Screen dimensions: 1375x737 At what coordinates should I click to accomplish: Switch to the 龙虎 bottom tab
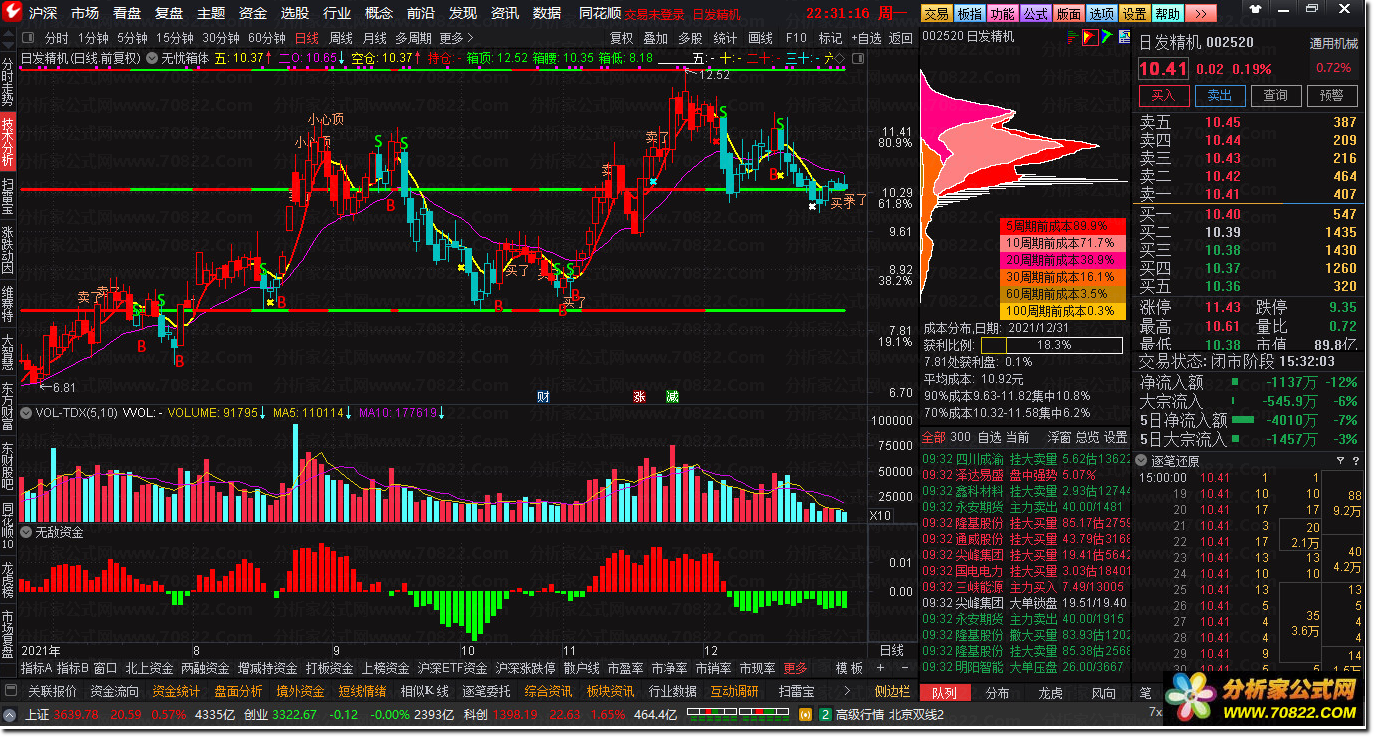pyautogui.click(x=1050, y=693)
